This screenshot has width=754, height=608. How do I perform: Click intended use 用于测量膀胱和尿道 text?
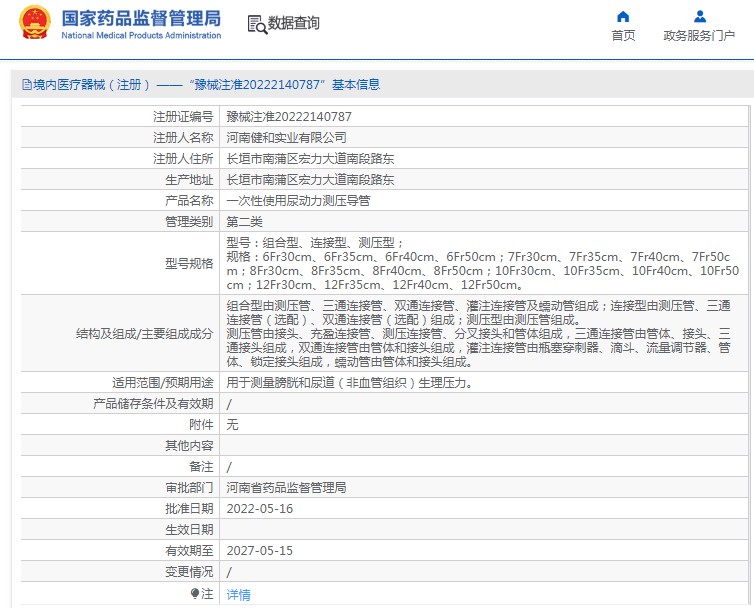click(350, 383)
